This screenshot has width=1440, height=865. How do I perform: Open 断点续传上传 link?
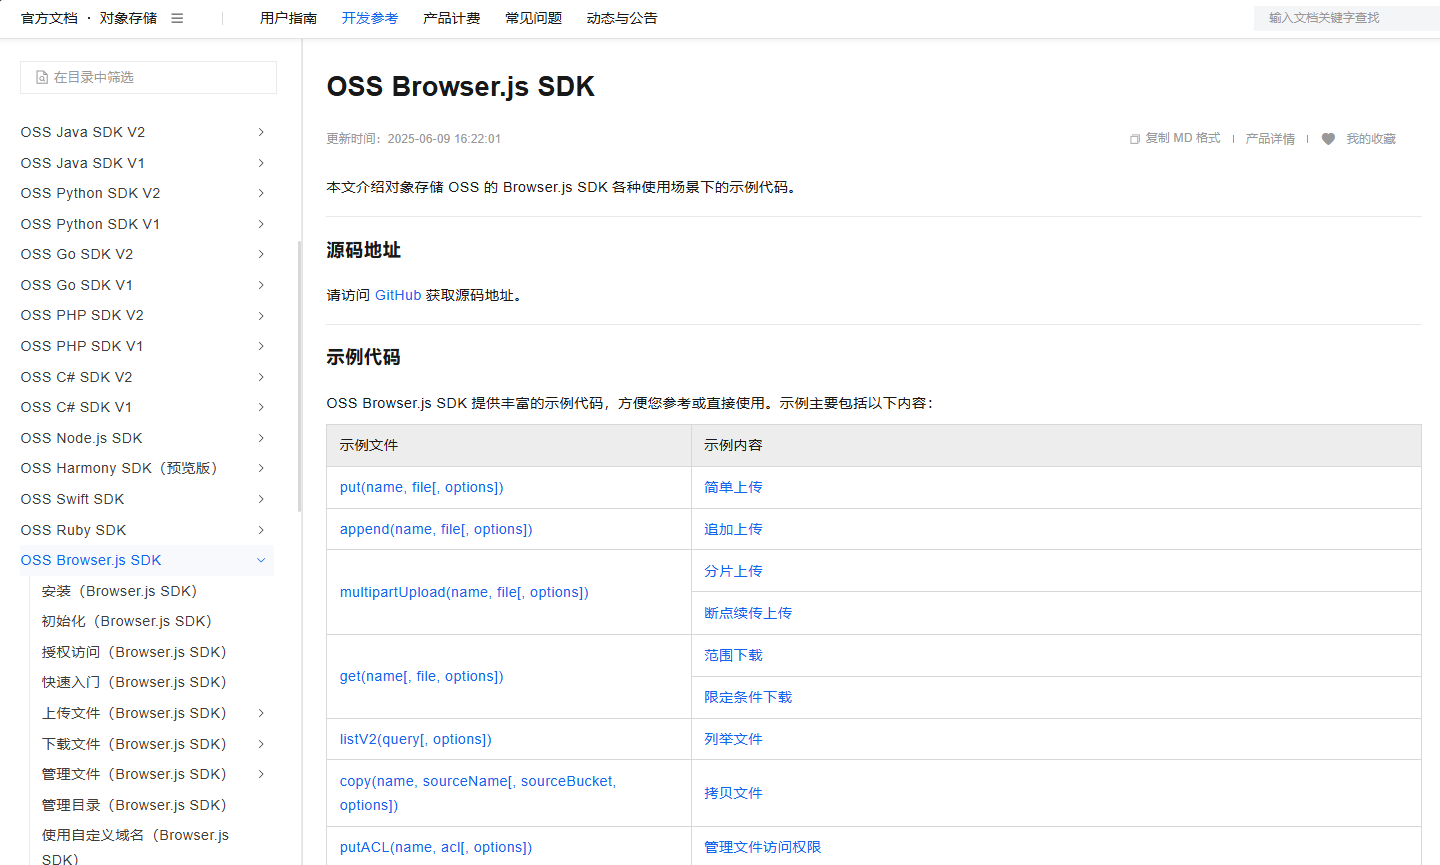(x=748, y=613)
